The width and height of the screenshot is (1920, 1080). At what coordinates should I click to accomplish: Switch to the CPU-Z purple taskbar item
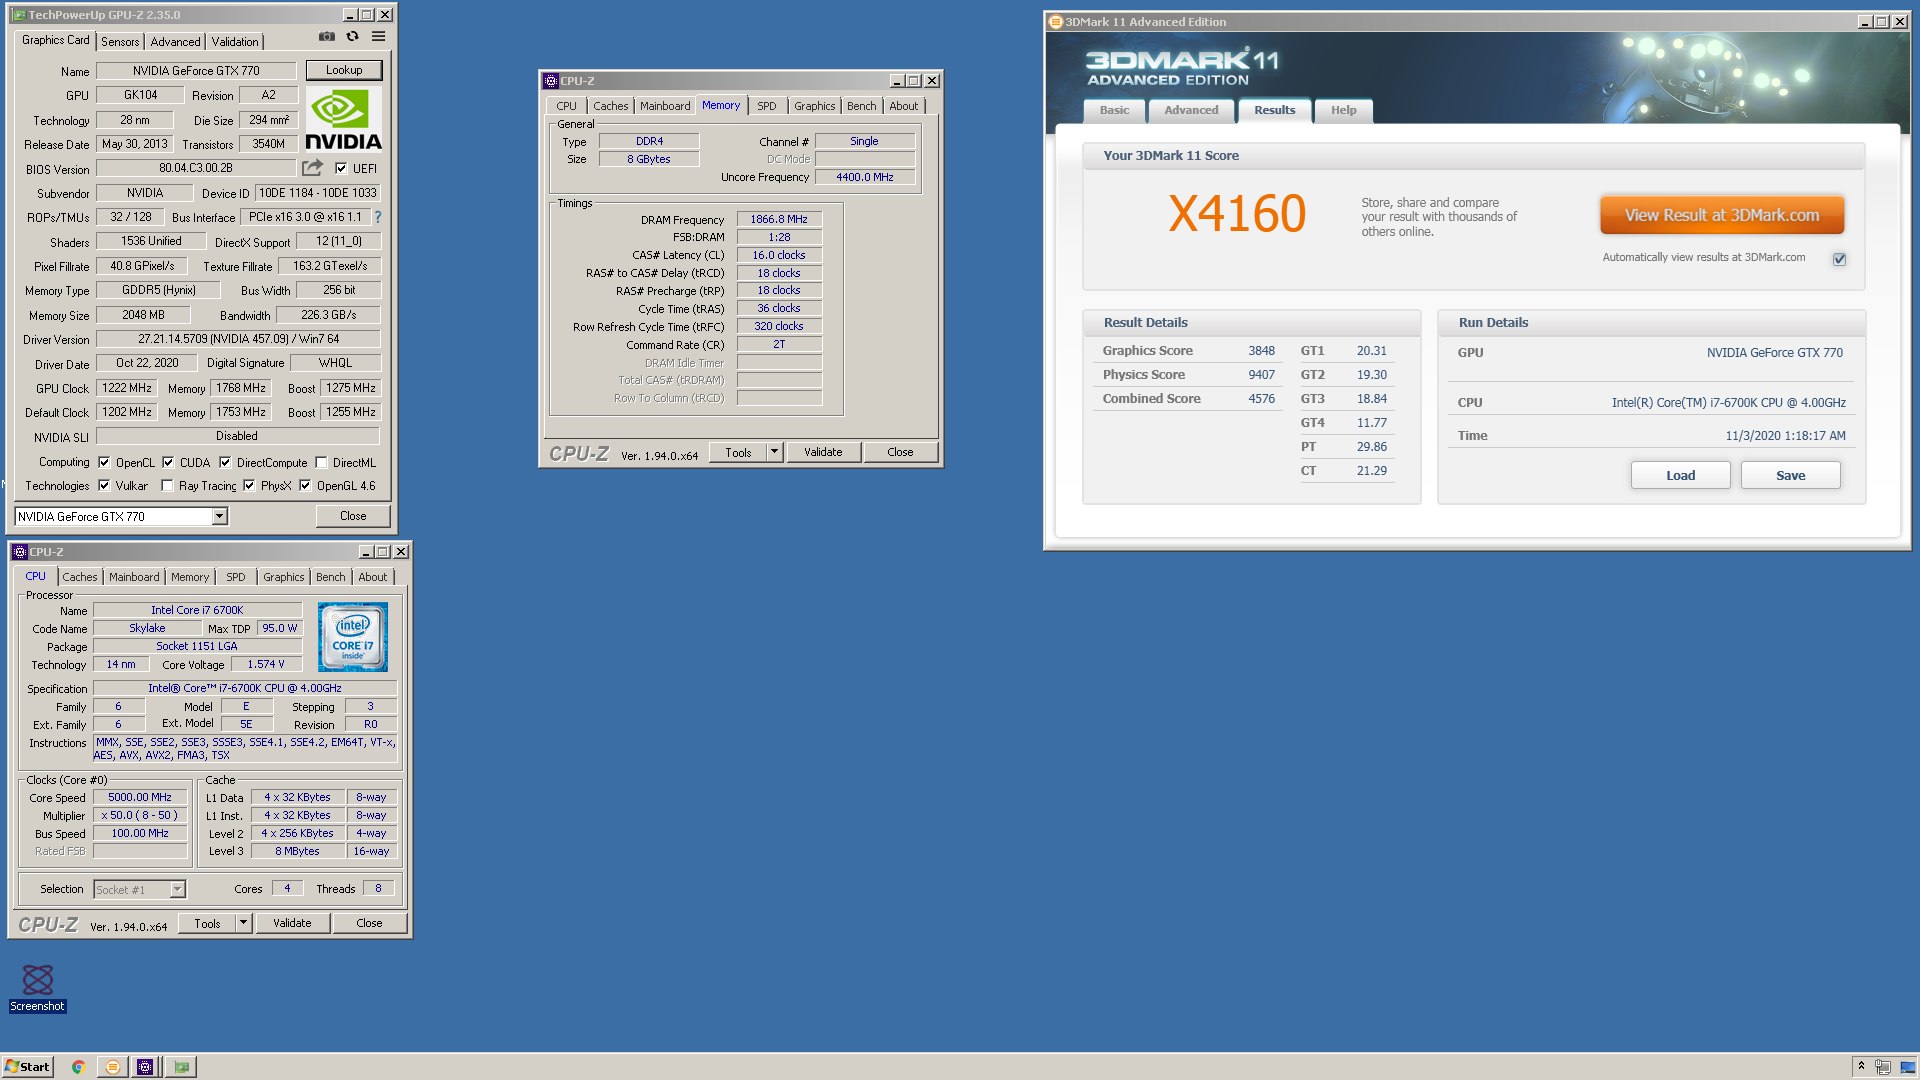coord(145,1067)
